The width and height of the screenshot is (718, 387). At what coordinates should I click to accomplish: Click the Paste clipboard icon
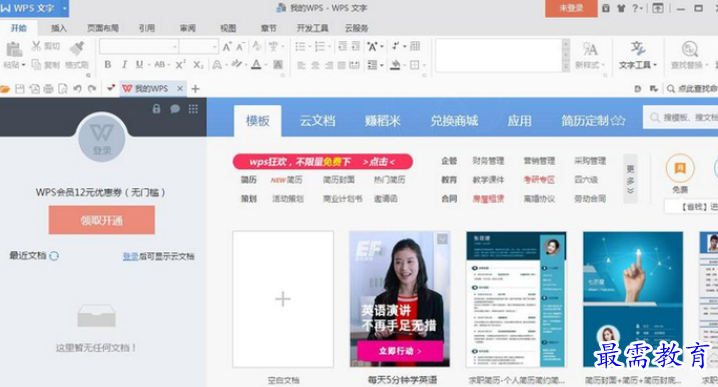(x=14, y=49)
